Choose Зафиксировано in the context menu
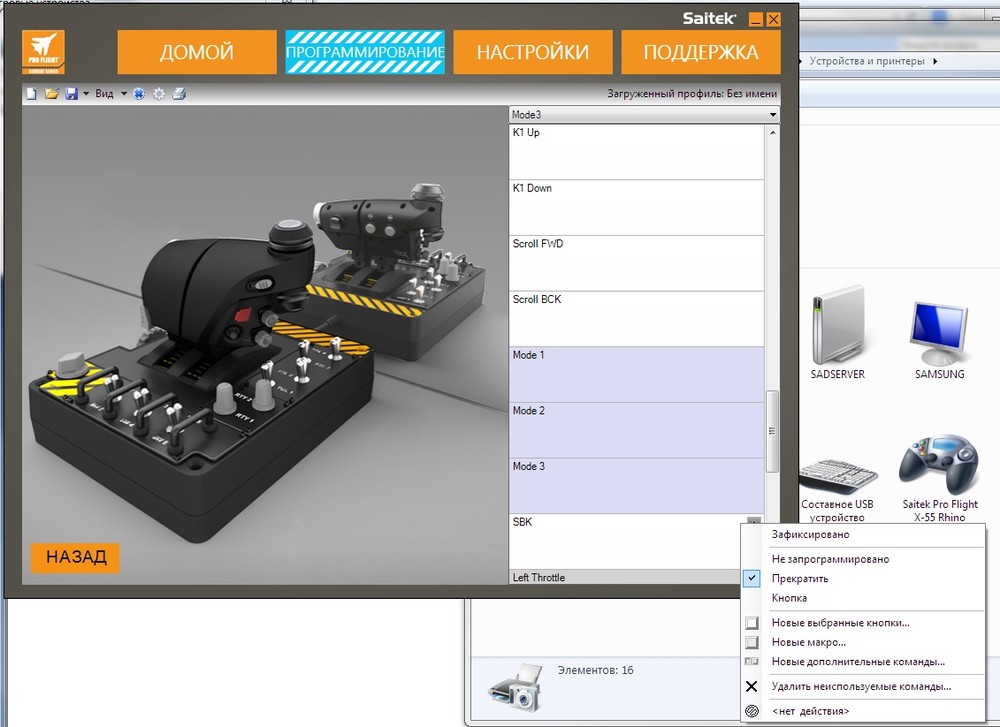1000x727 pixels. coord(863,534)
